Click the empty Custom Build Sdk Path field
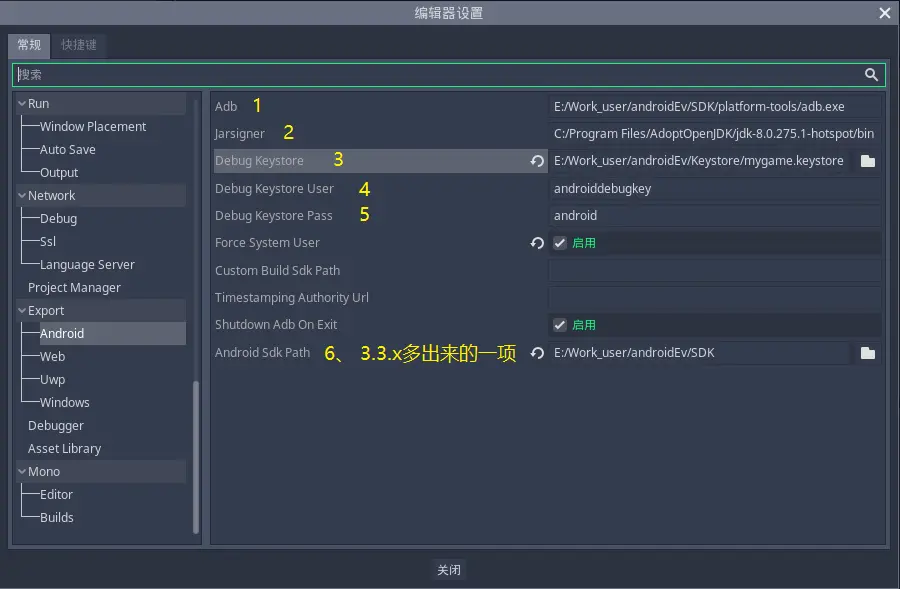The image size is (900, 589). [x=715, y=270]
